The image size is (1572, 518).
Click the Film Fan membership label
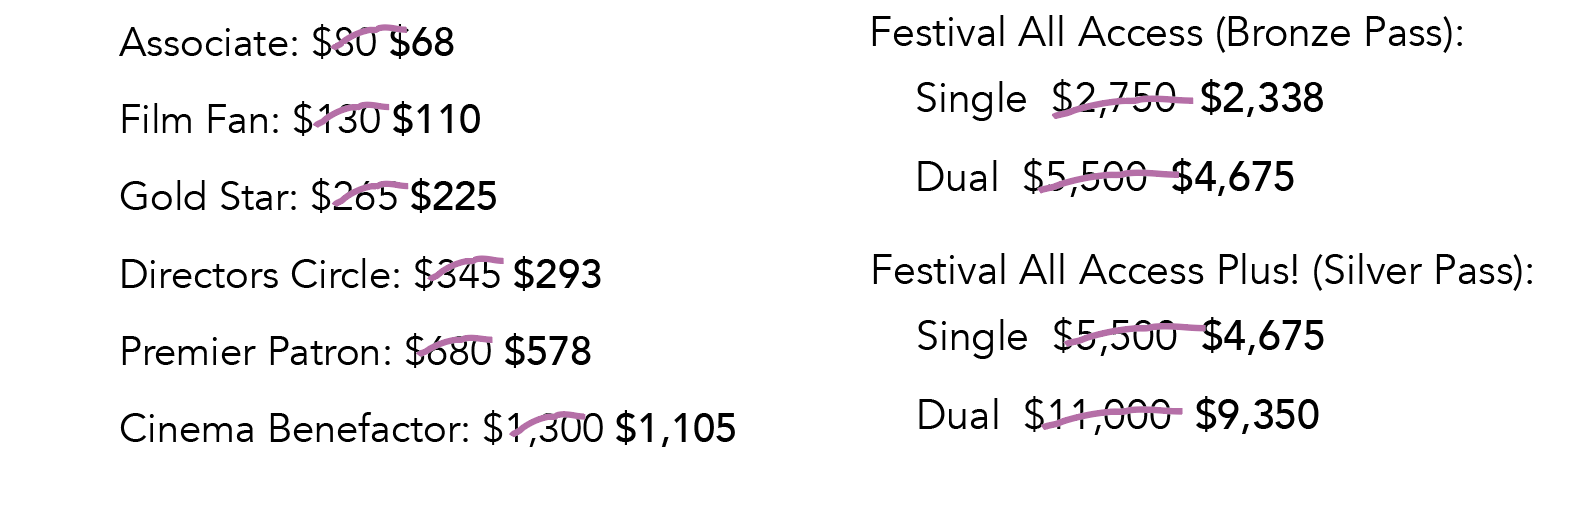[x=200, y=120]
